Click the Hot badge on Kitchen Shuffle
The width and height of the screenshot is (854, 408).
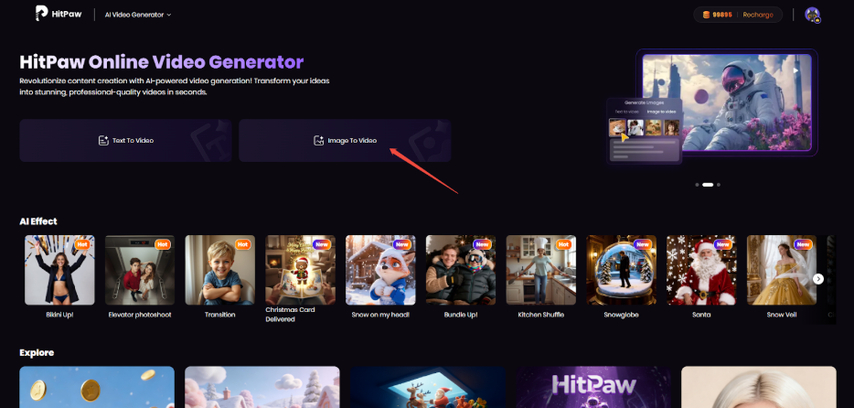click(x=564, y=245)
